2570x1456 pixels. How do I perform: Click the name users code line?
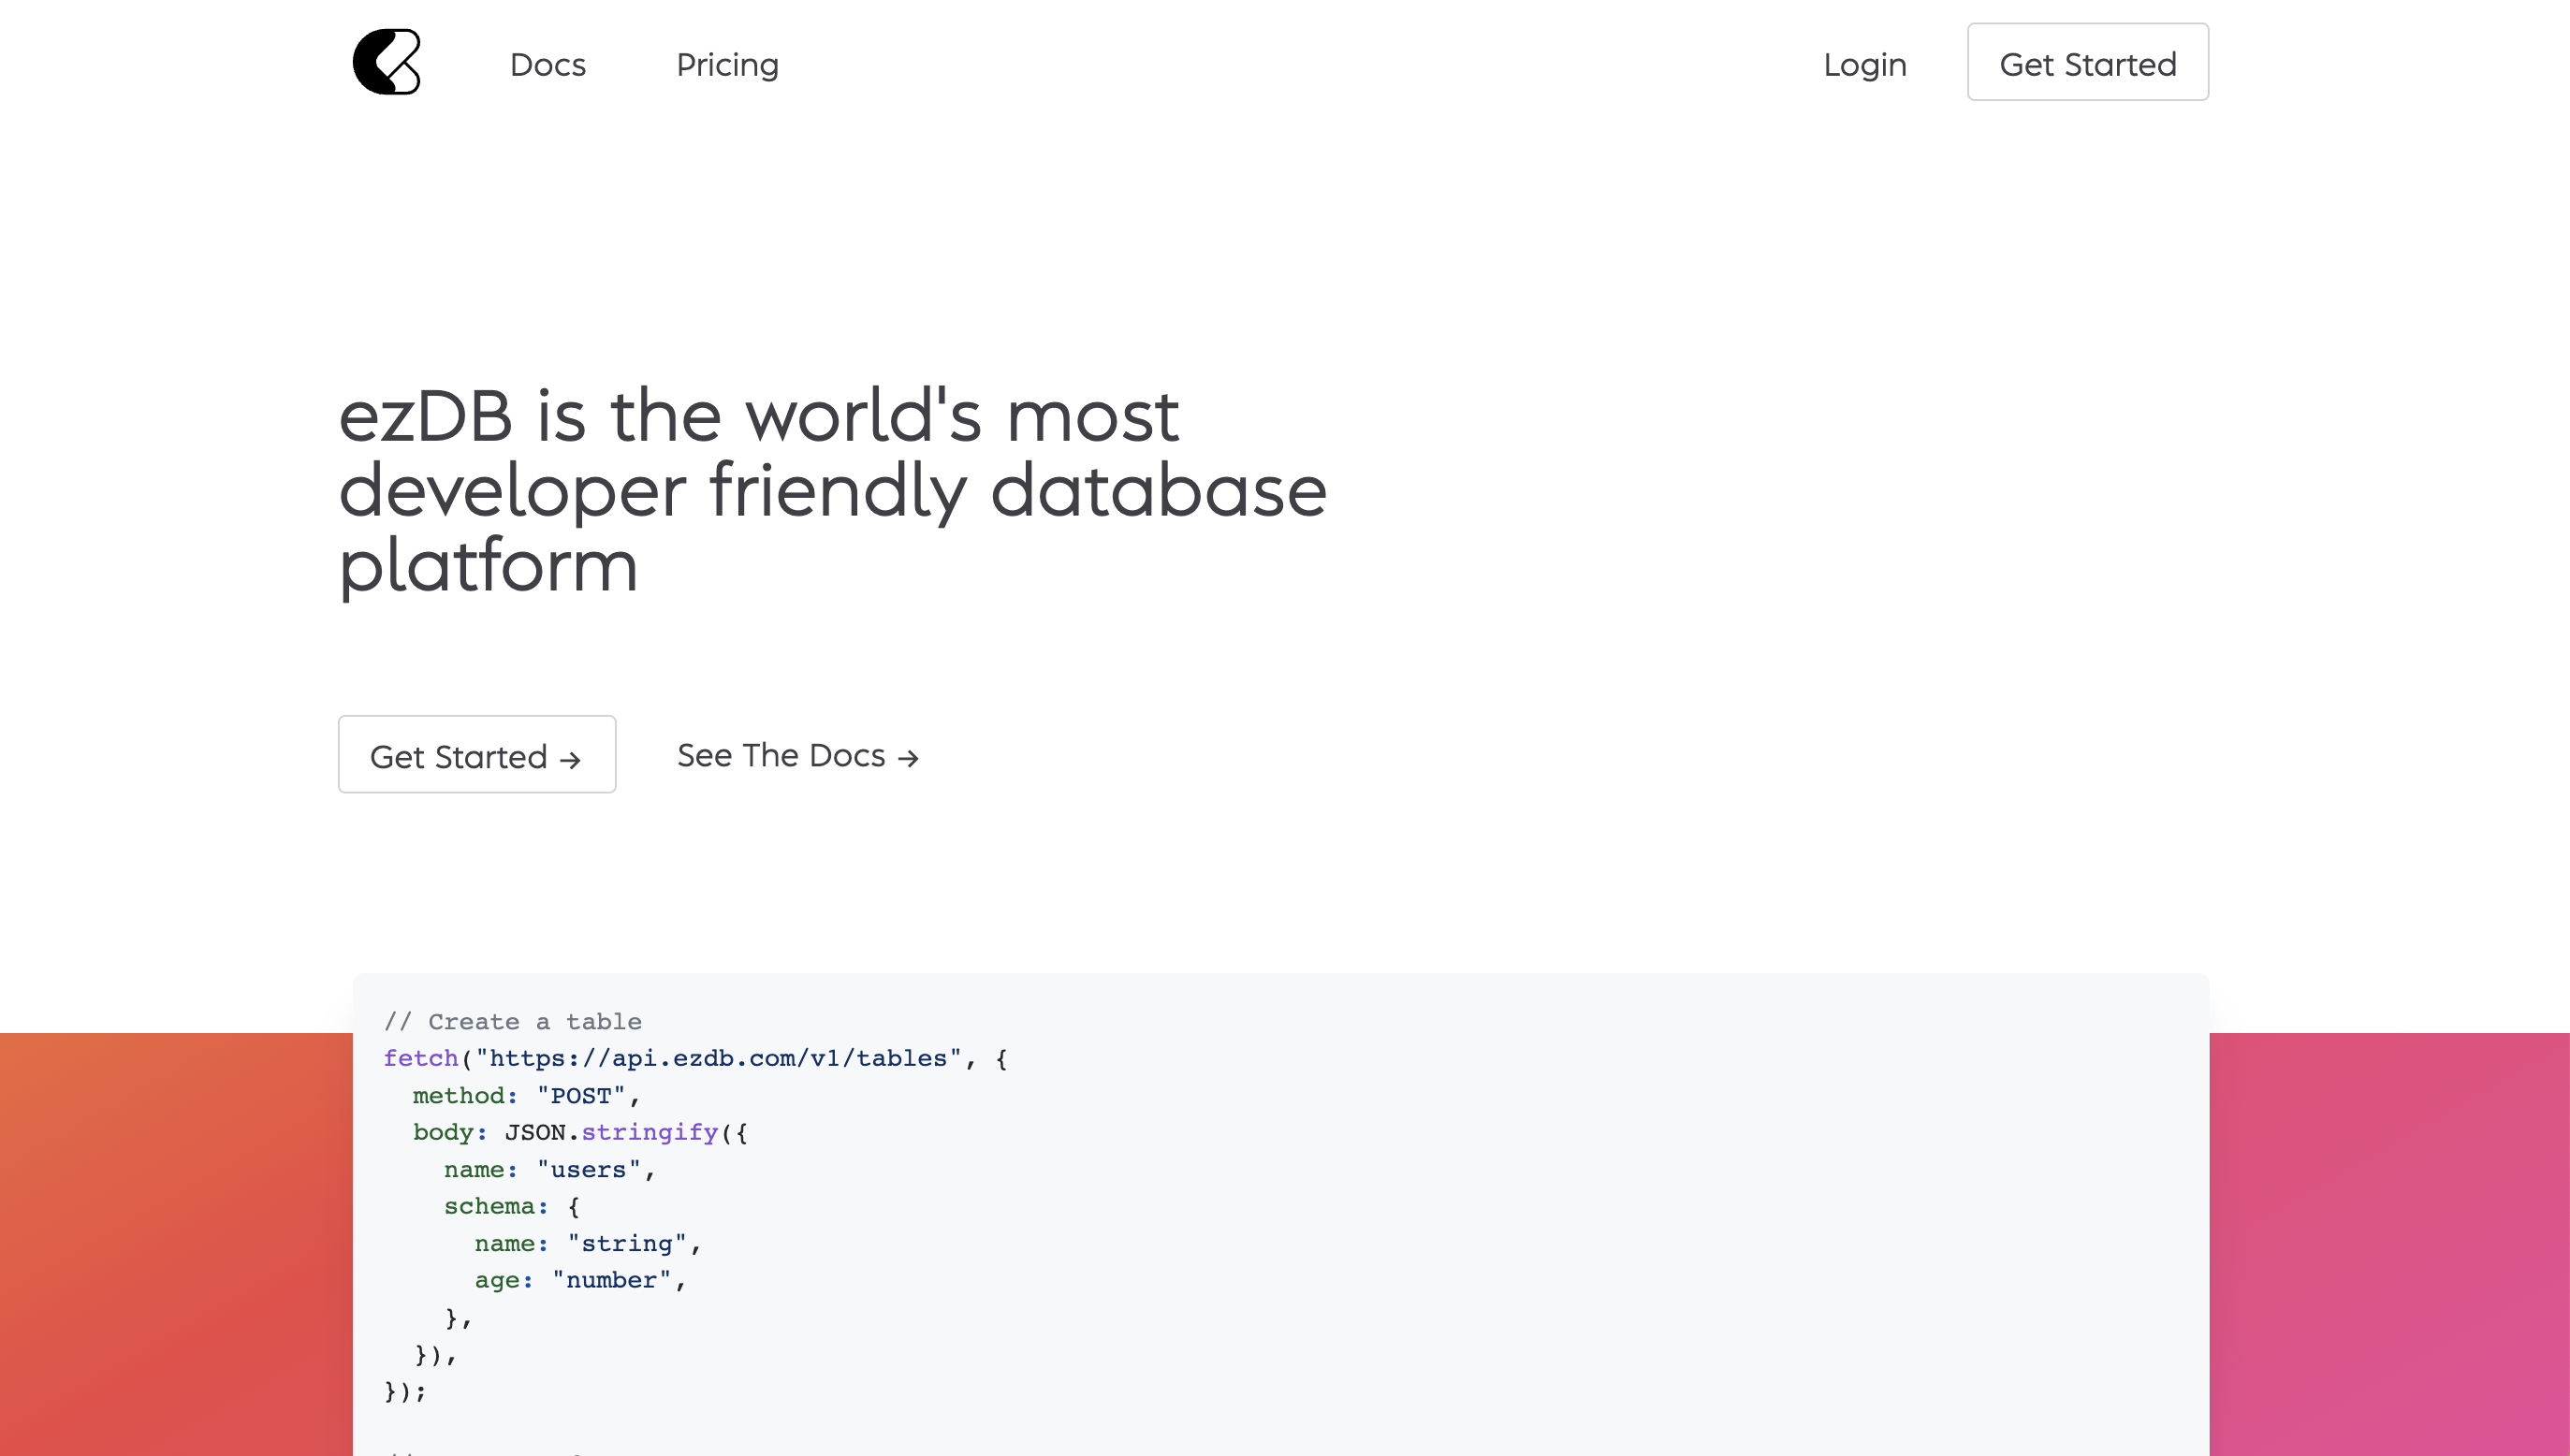coord(549,1169)
